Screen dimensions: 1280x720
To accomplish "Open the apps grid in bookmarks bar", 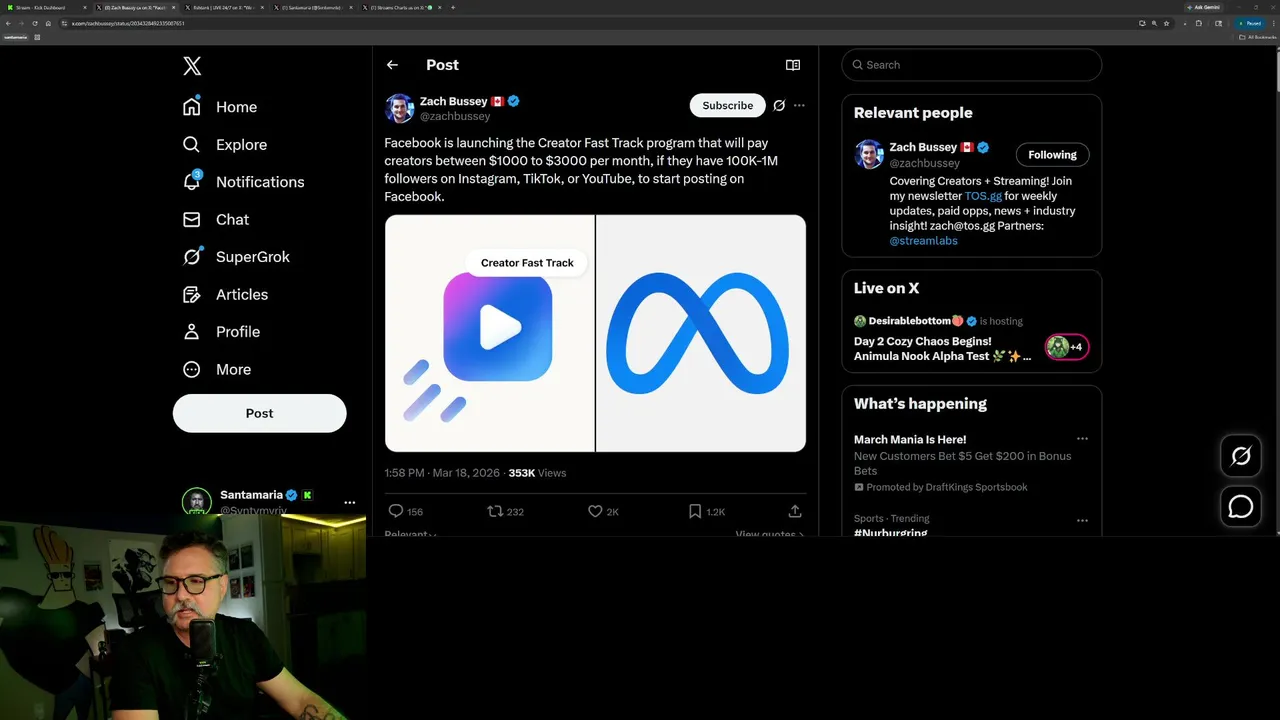I will 37,37.
